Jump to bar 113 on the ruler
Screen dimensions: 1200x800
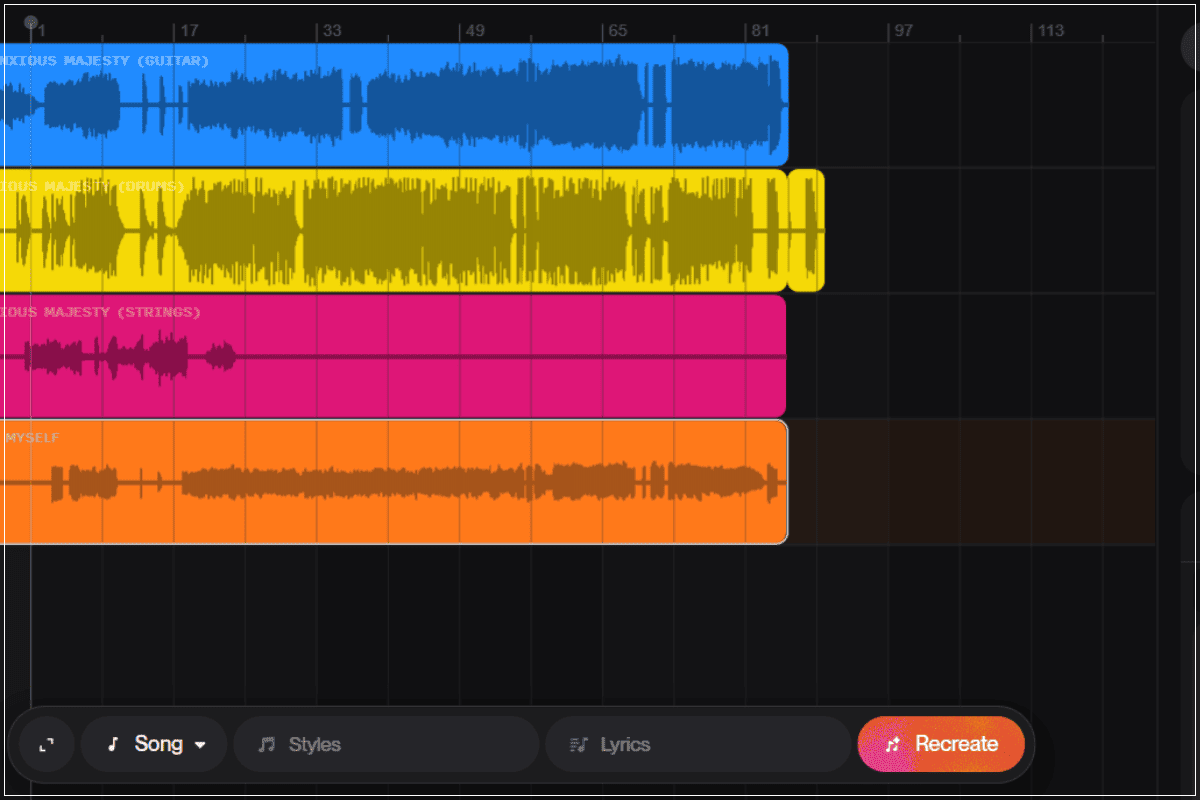[1049, 31]
